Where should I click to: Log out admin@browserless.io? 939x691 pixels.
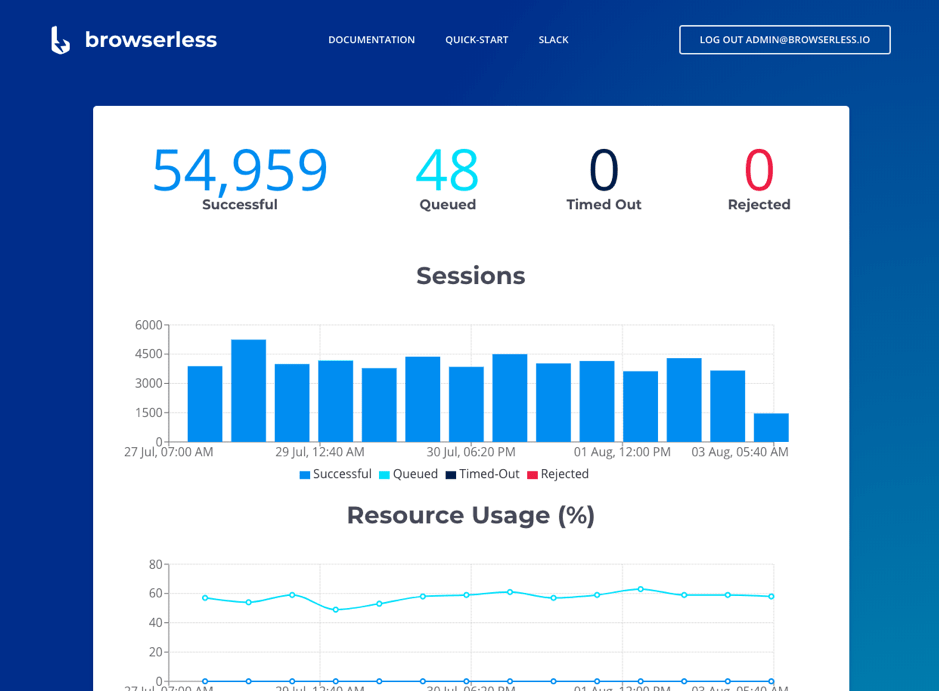(784, 40)
